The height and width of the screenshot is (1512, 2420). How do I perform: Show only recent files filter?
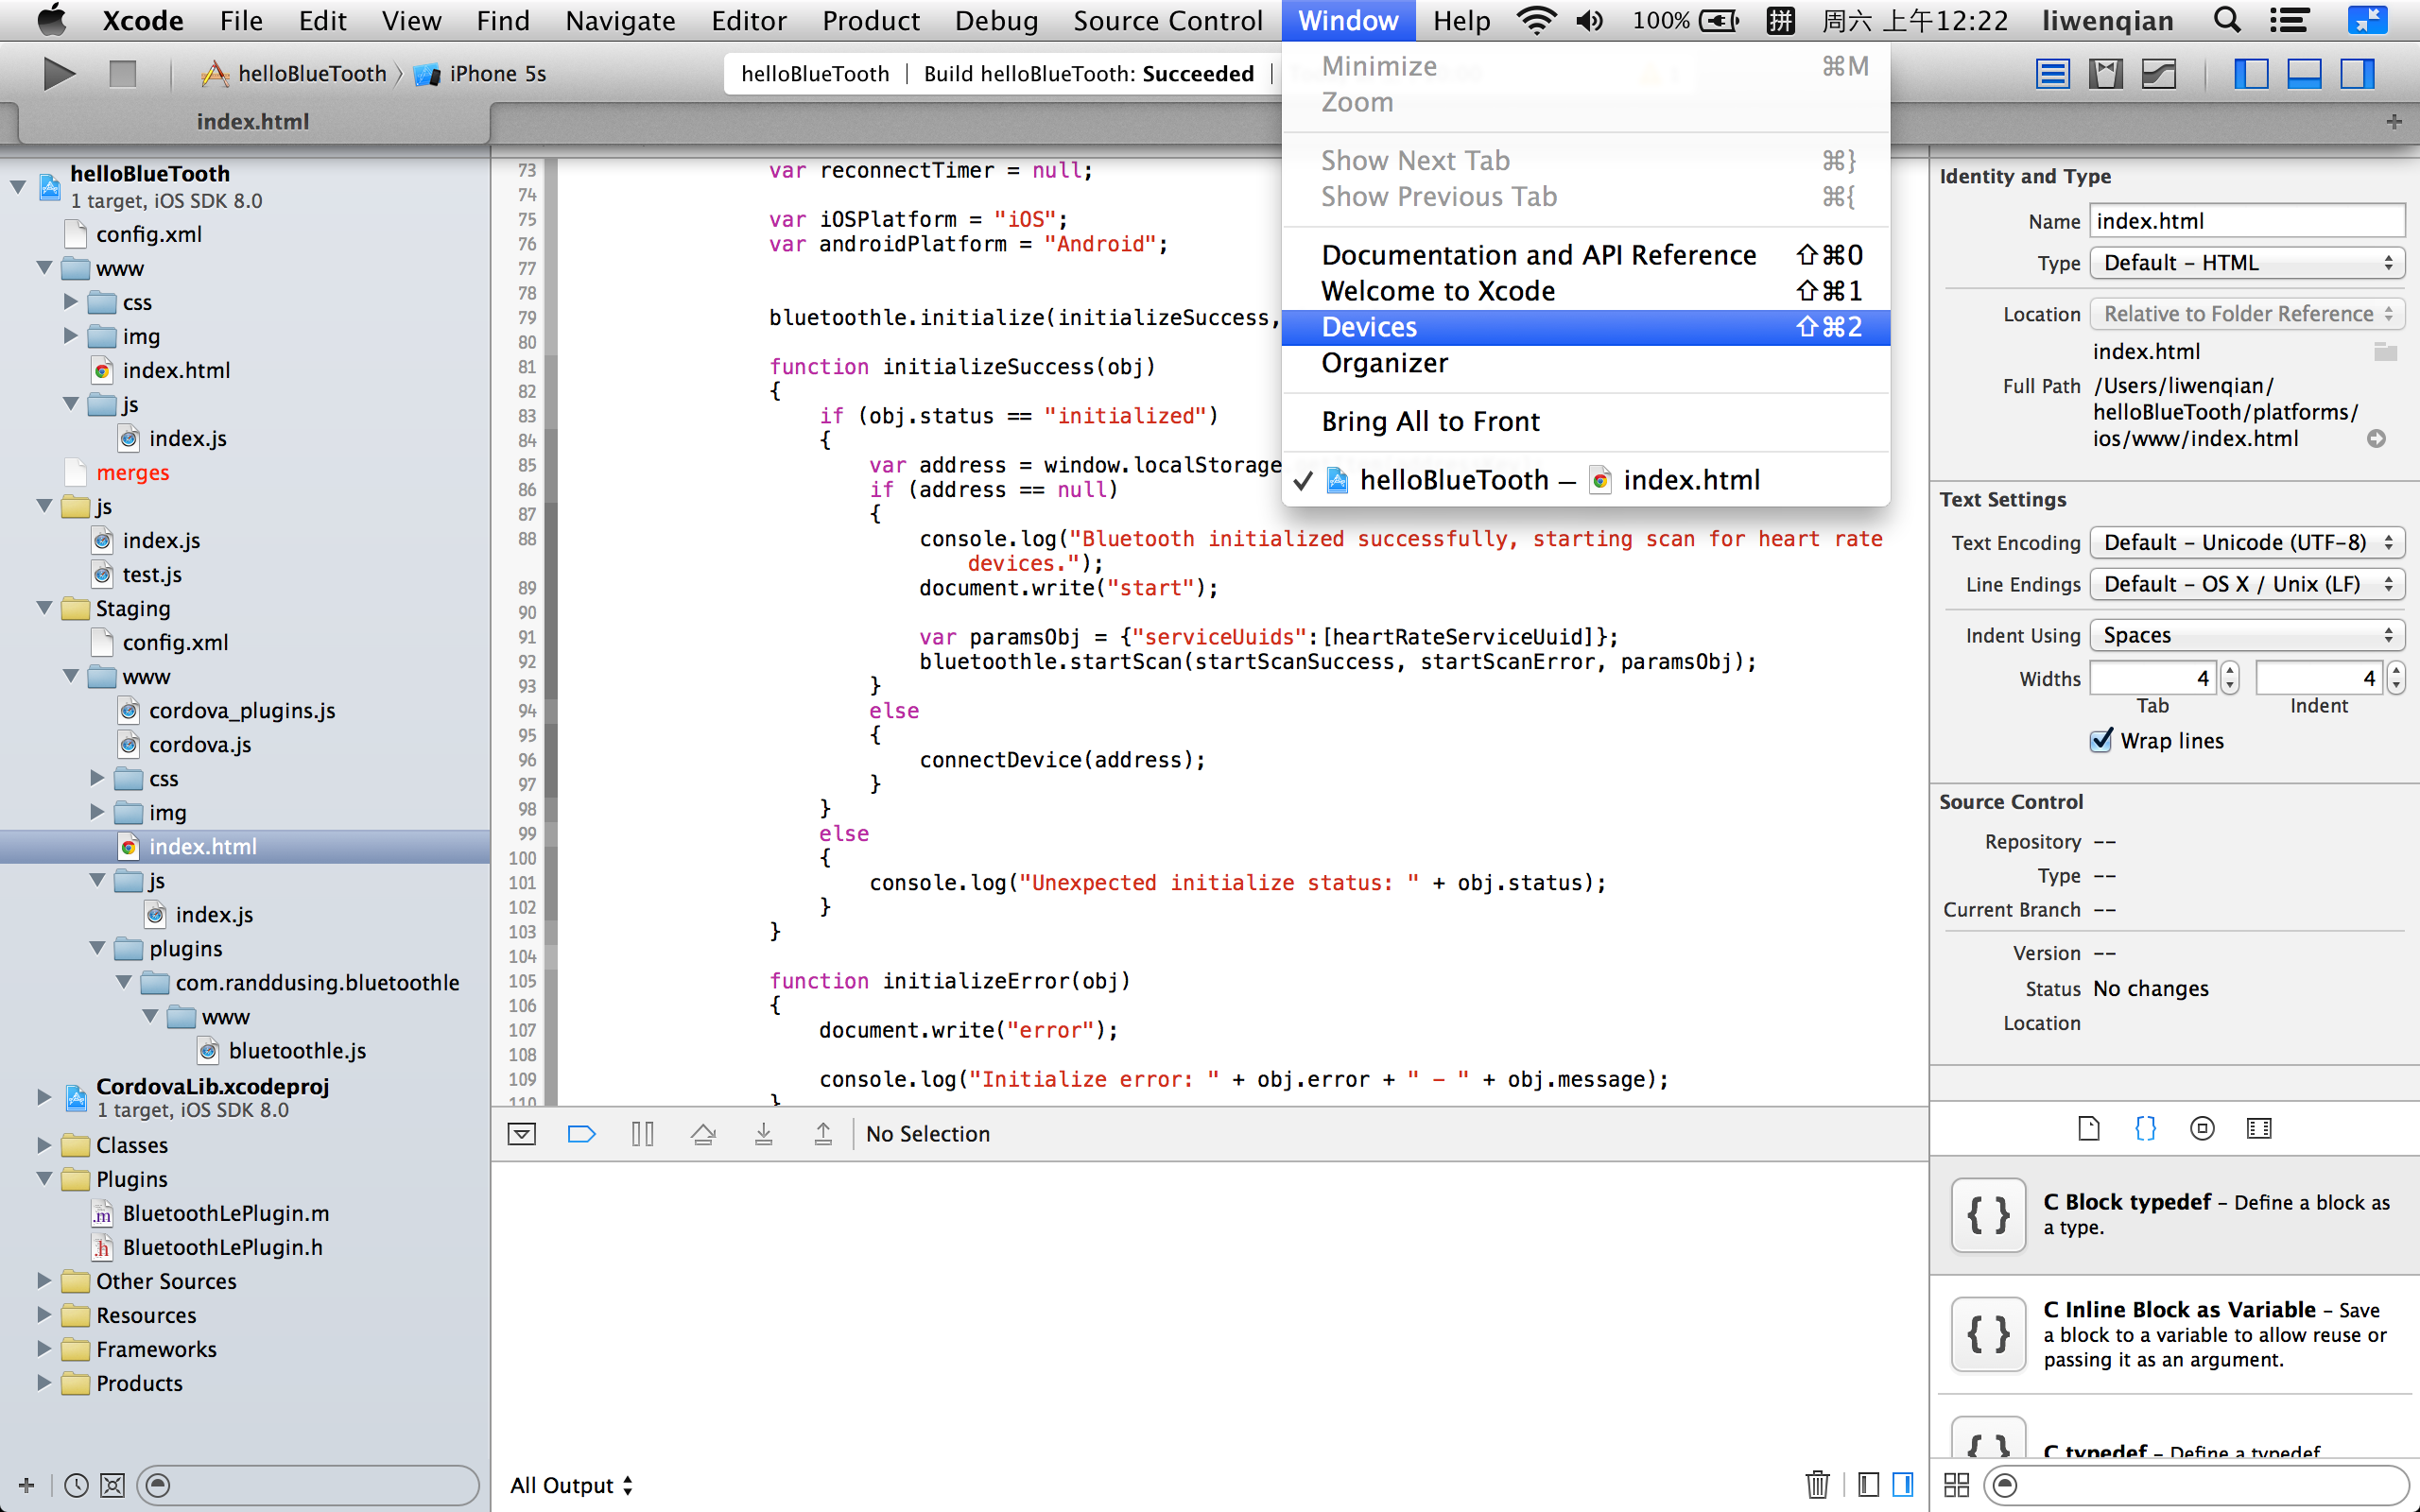(76, 1485)
